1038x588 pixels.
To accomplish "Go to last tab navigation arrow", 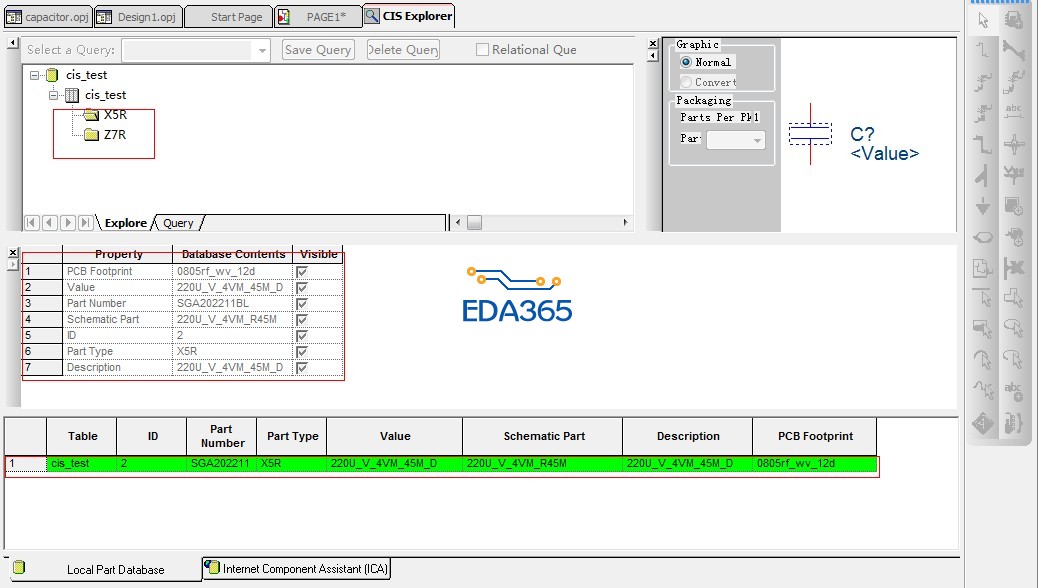I will coord(85,223).
